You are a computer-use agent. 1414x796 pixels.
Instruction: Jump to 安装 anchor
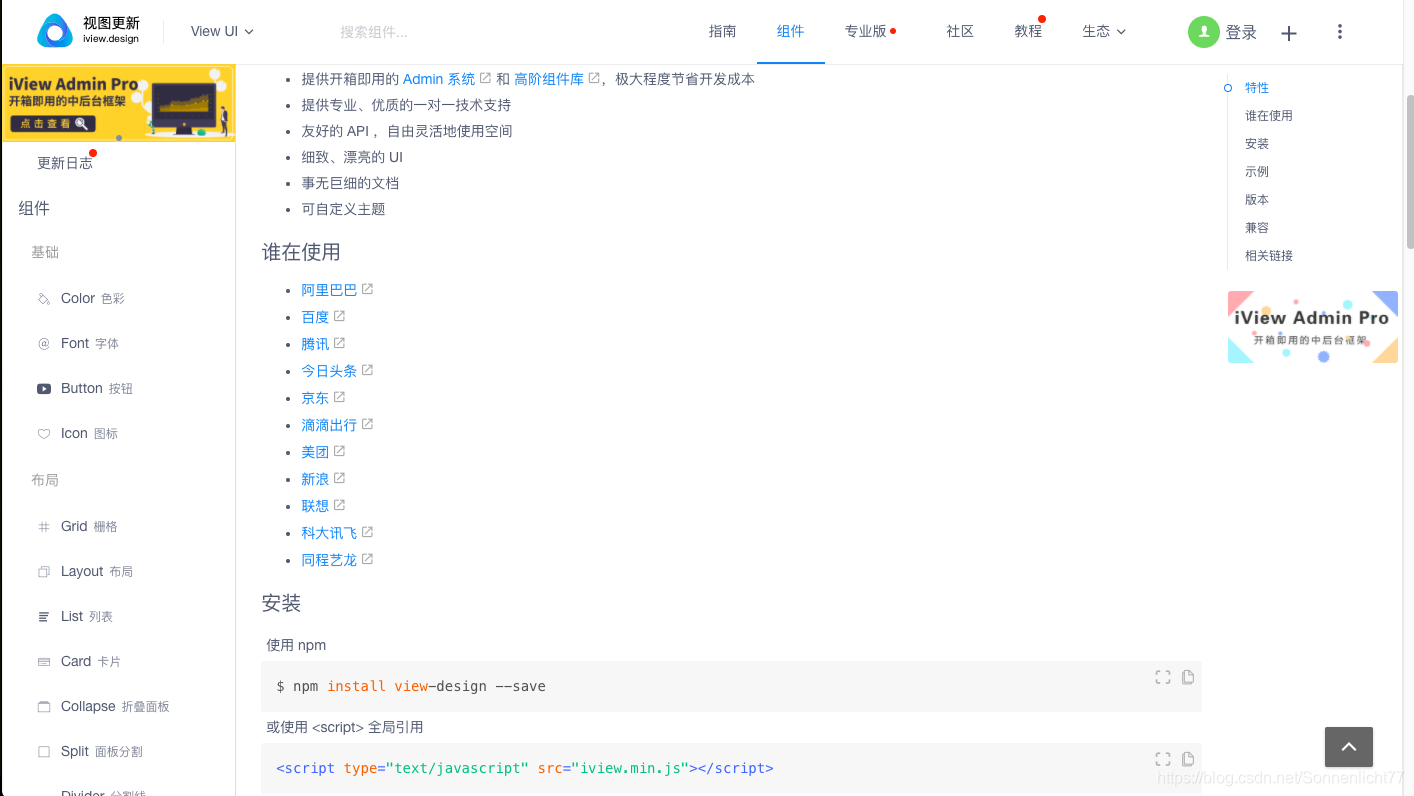pyautogui.click(x=1257, y=144)
